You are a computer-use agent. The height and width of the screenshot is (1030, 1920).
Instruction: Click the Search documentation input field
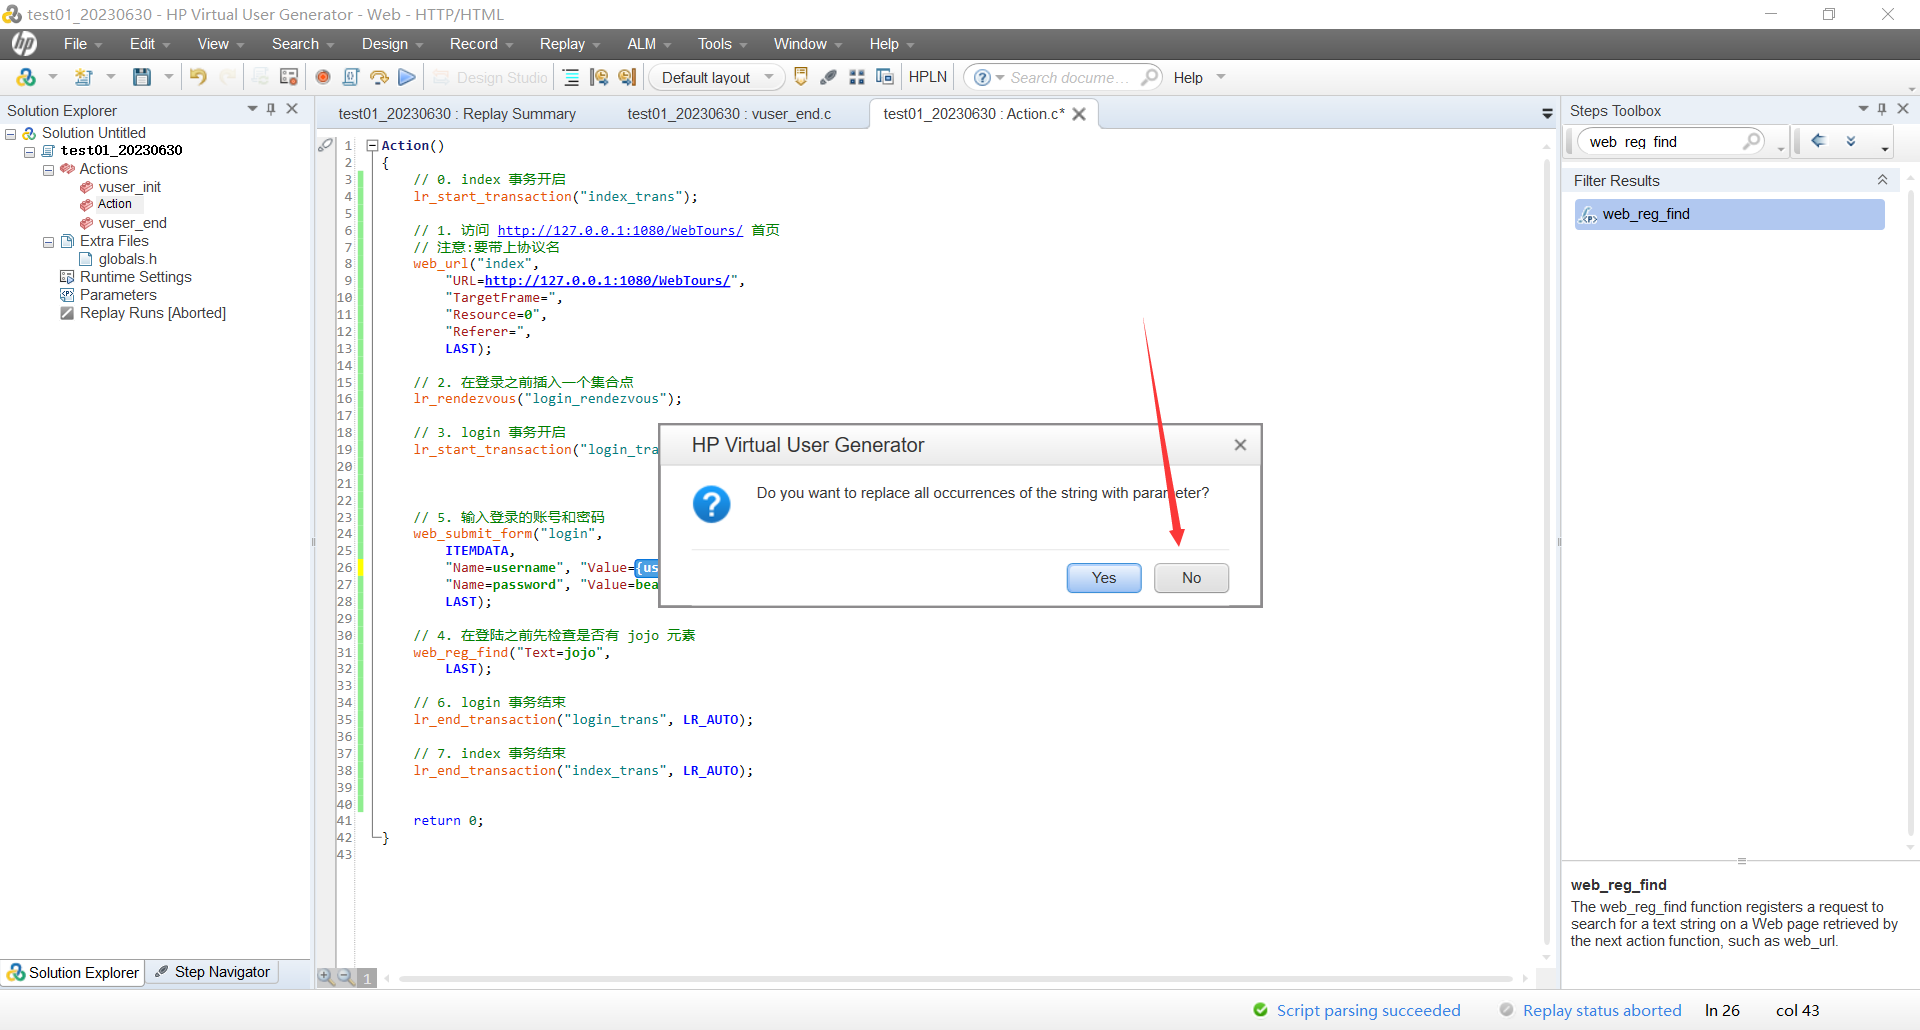click(1070, 77)
